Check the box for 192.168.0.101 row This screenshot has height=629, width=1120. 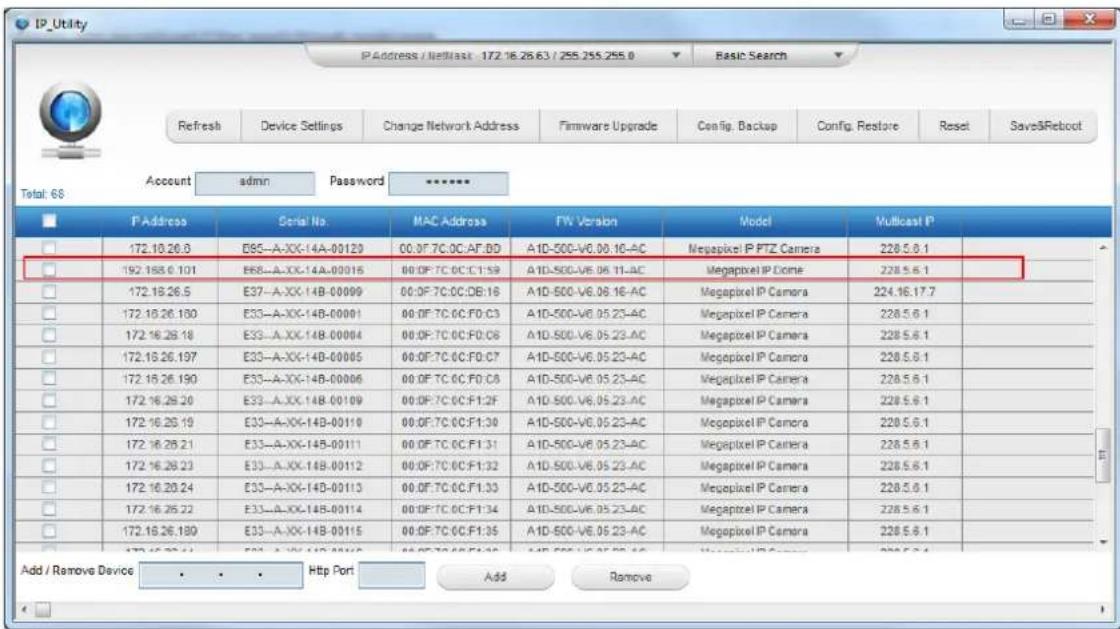coord(49,270)
